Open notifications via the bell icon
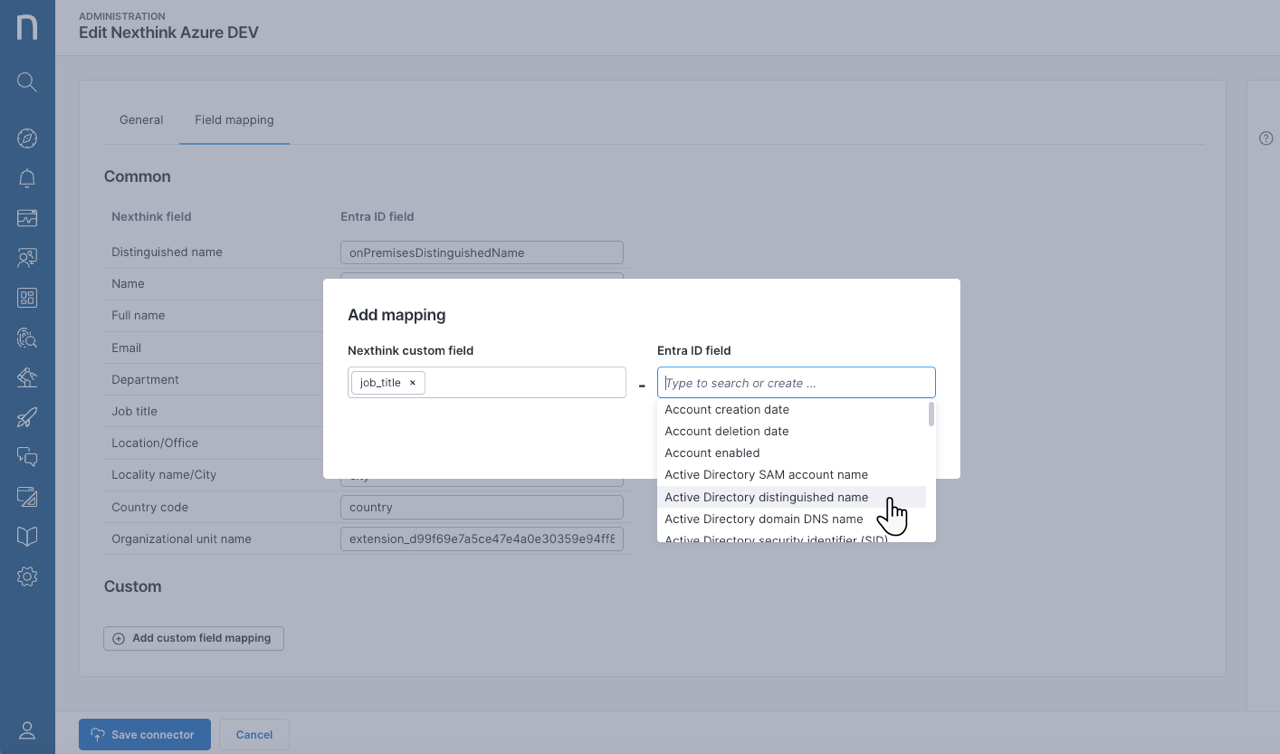 27,178
